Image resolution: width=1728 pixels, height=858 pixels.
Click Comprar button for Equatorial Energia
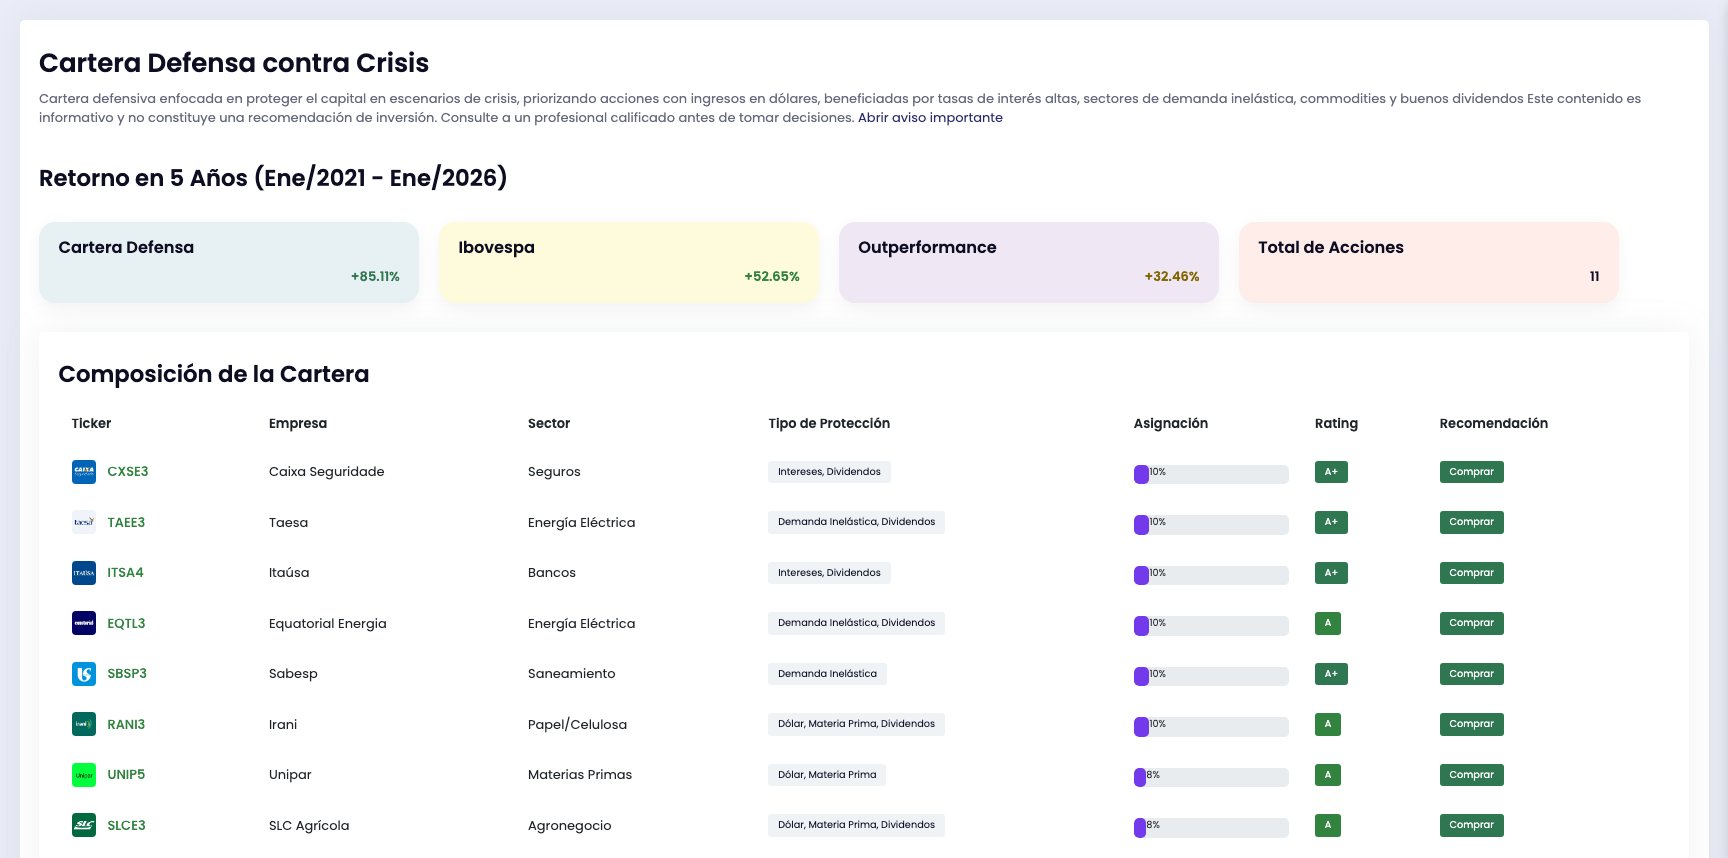(x=1471, y=623)
